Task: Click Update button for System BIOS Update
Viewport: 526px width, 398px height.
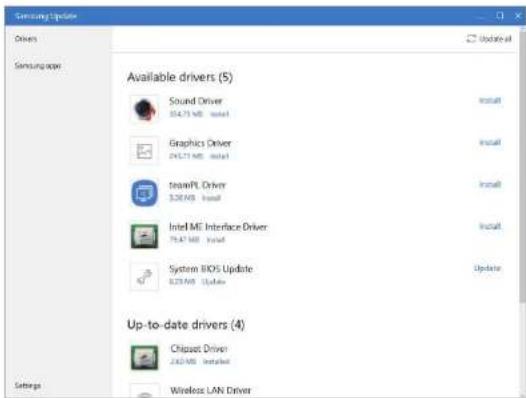Action: tap(487, 268)
